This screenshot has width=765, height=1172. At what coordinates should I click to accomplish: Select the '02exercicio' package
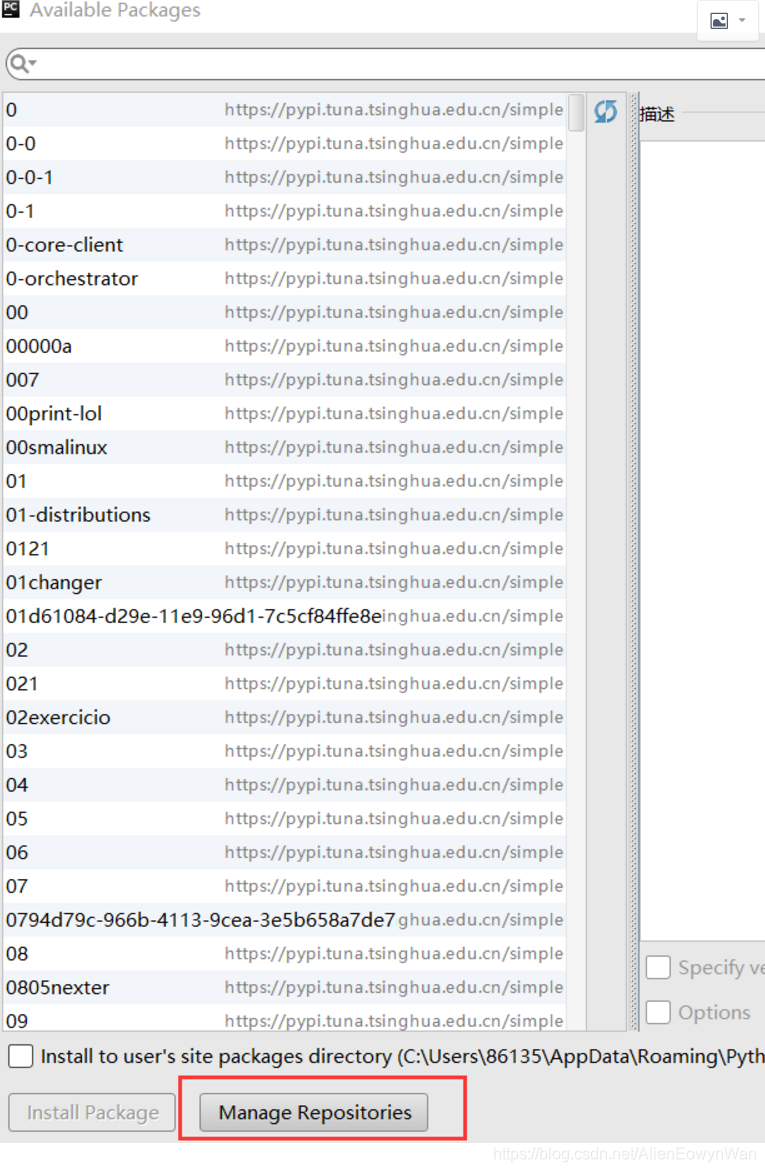284,718
